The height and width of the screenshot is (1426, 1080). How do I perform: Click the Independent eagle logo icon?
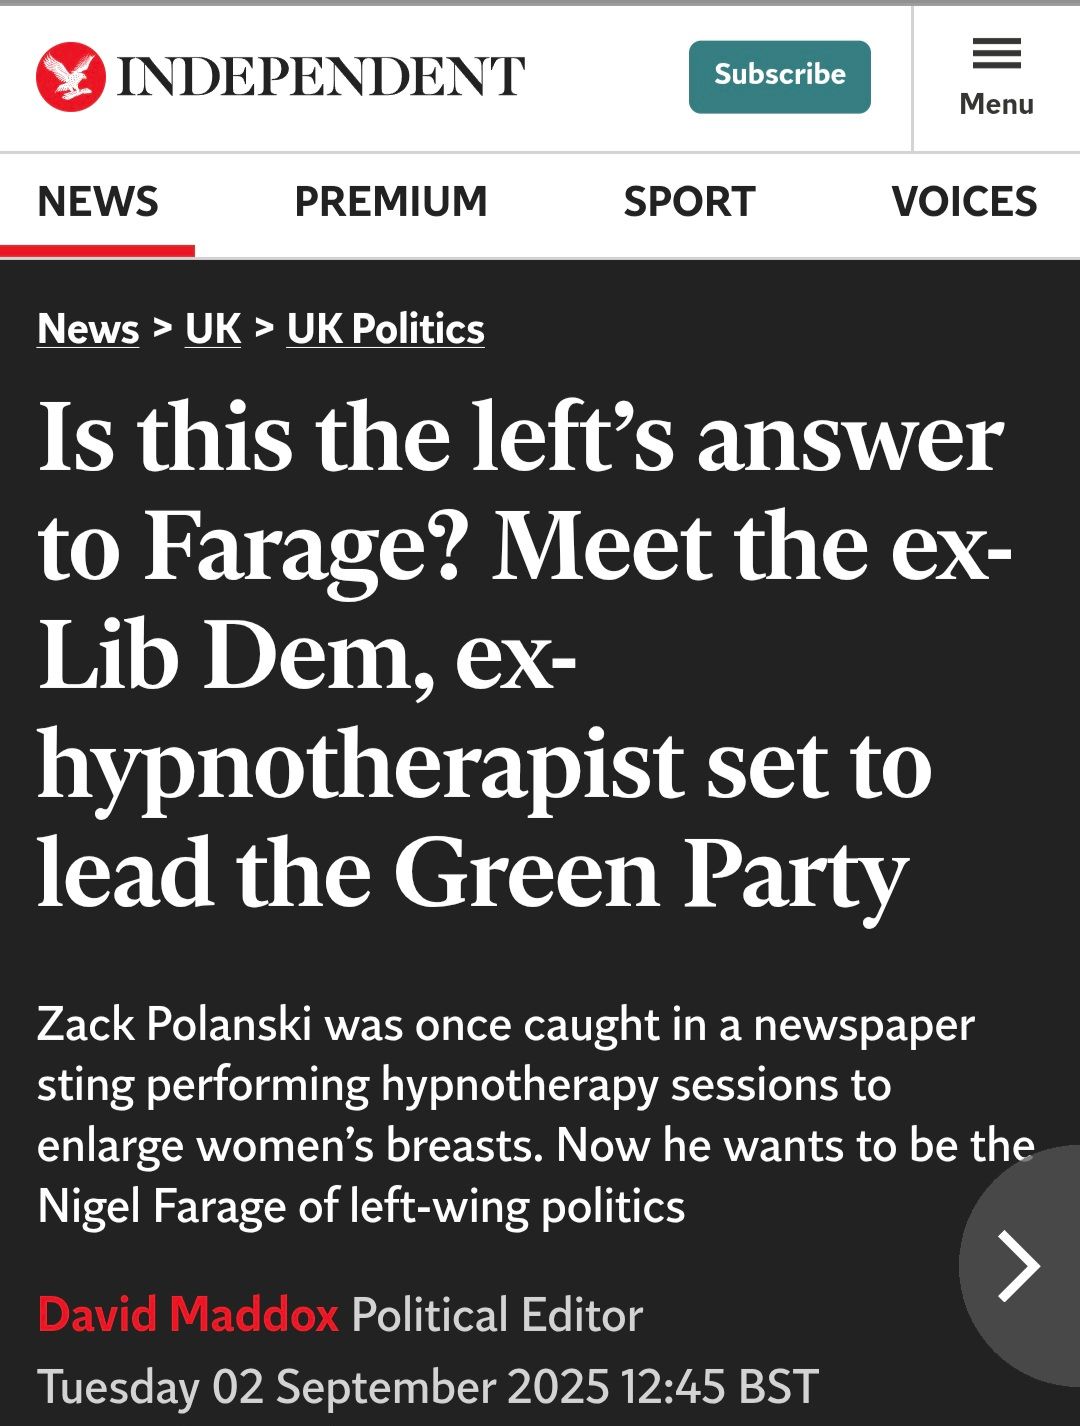tap(70, 76)
